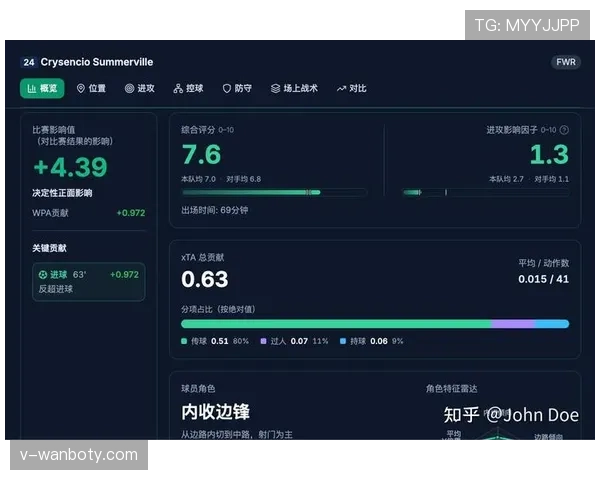Open the 概览 overview tab
This screenshot has width=600, height=480.
coord(42,88)
